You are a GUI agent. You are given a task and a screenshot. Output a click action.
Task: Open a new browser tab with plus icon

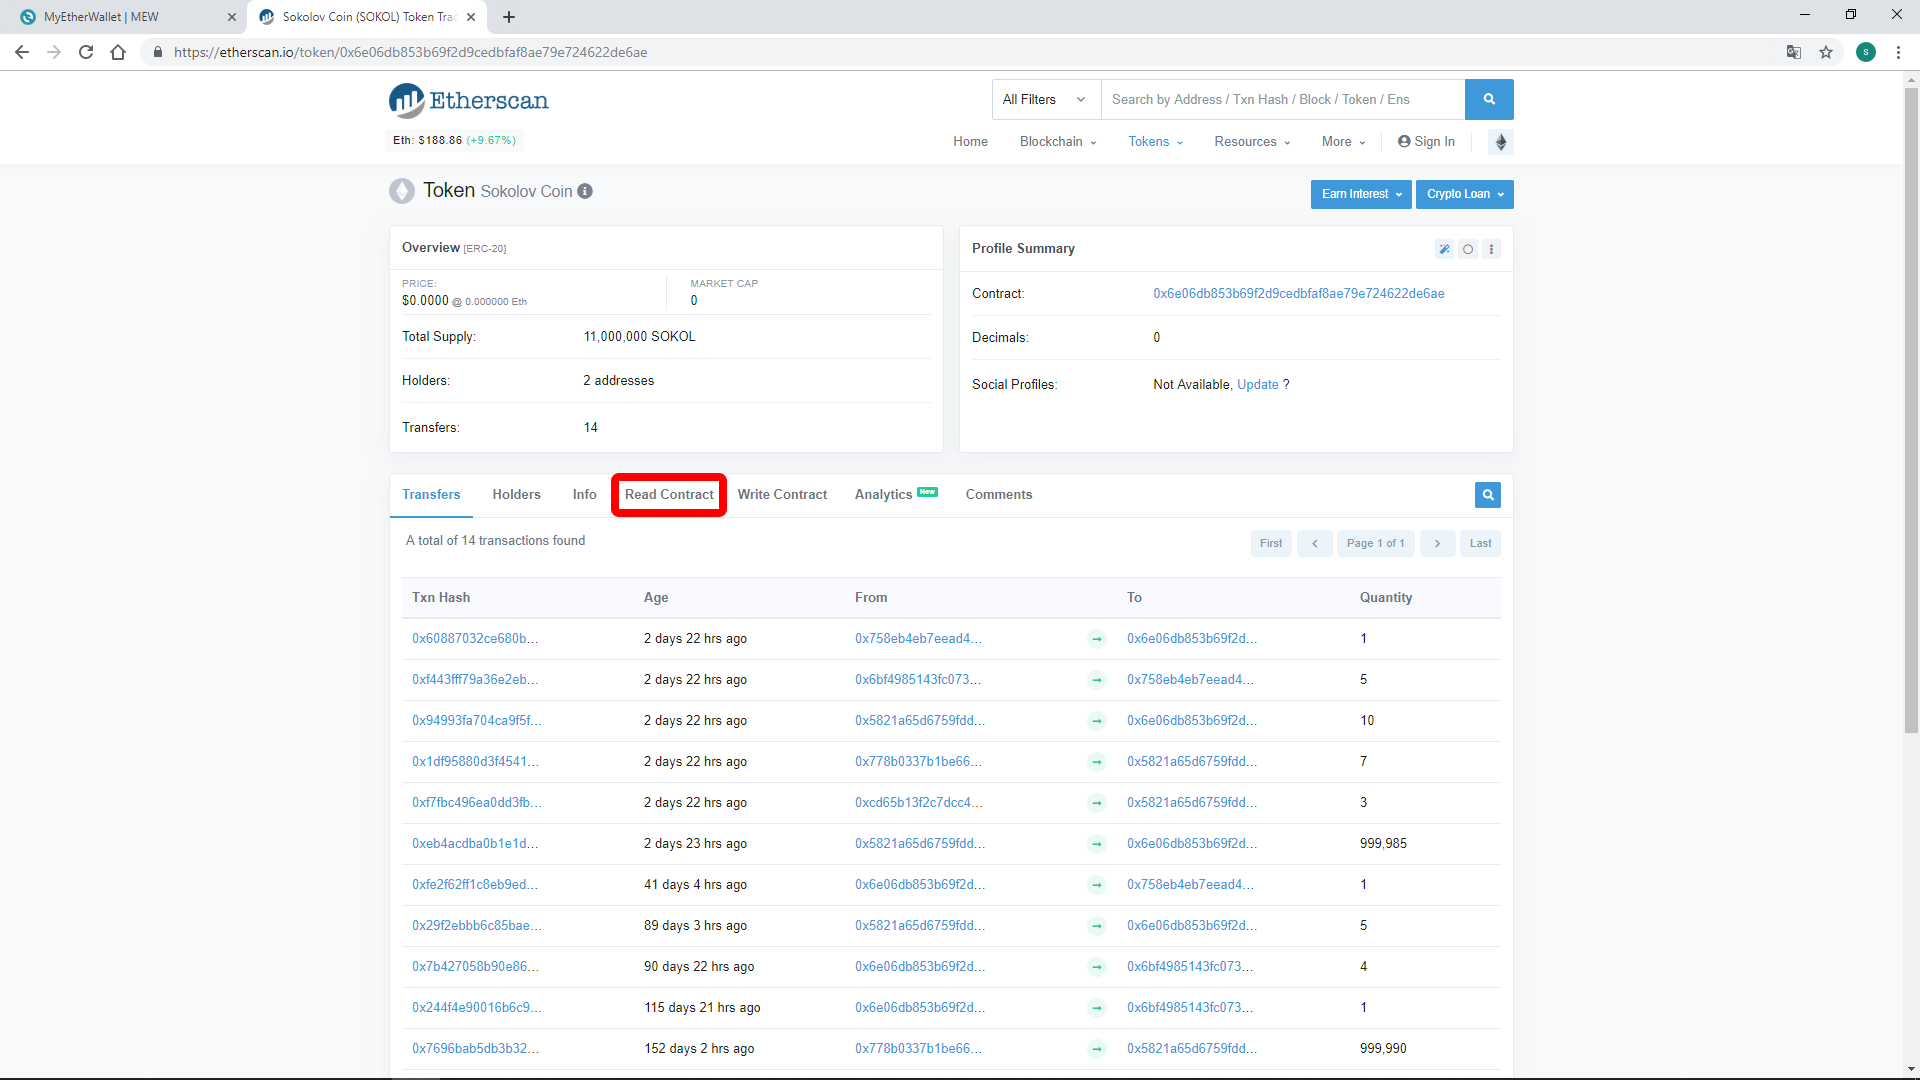click(509, 17)
